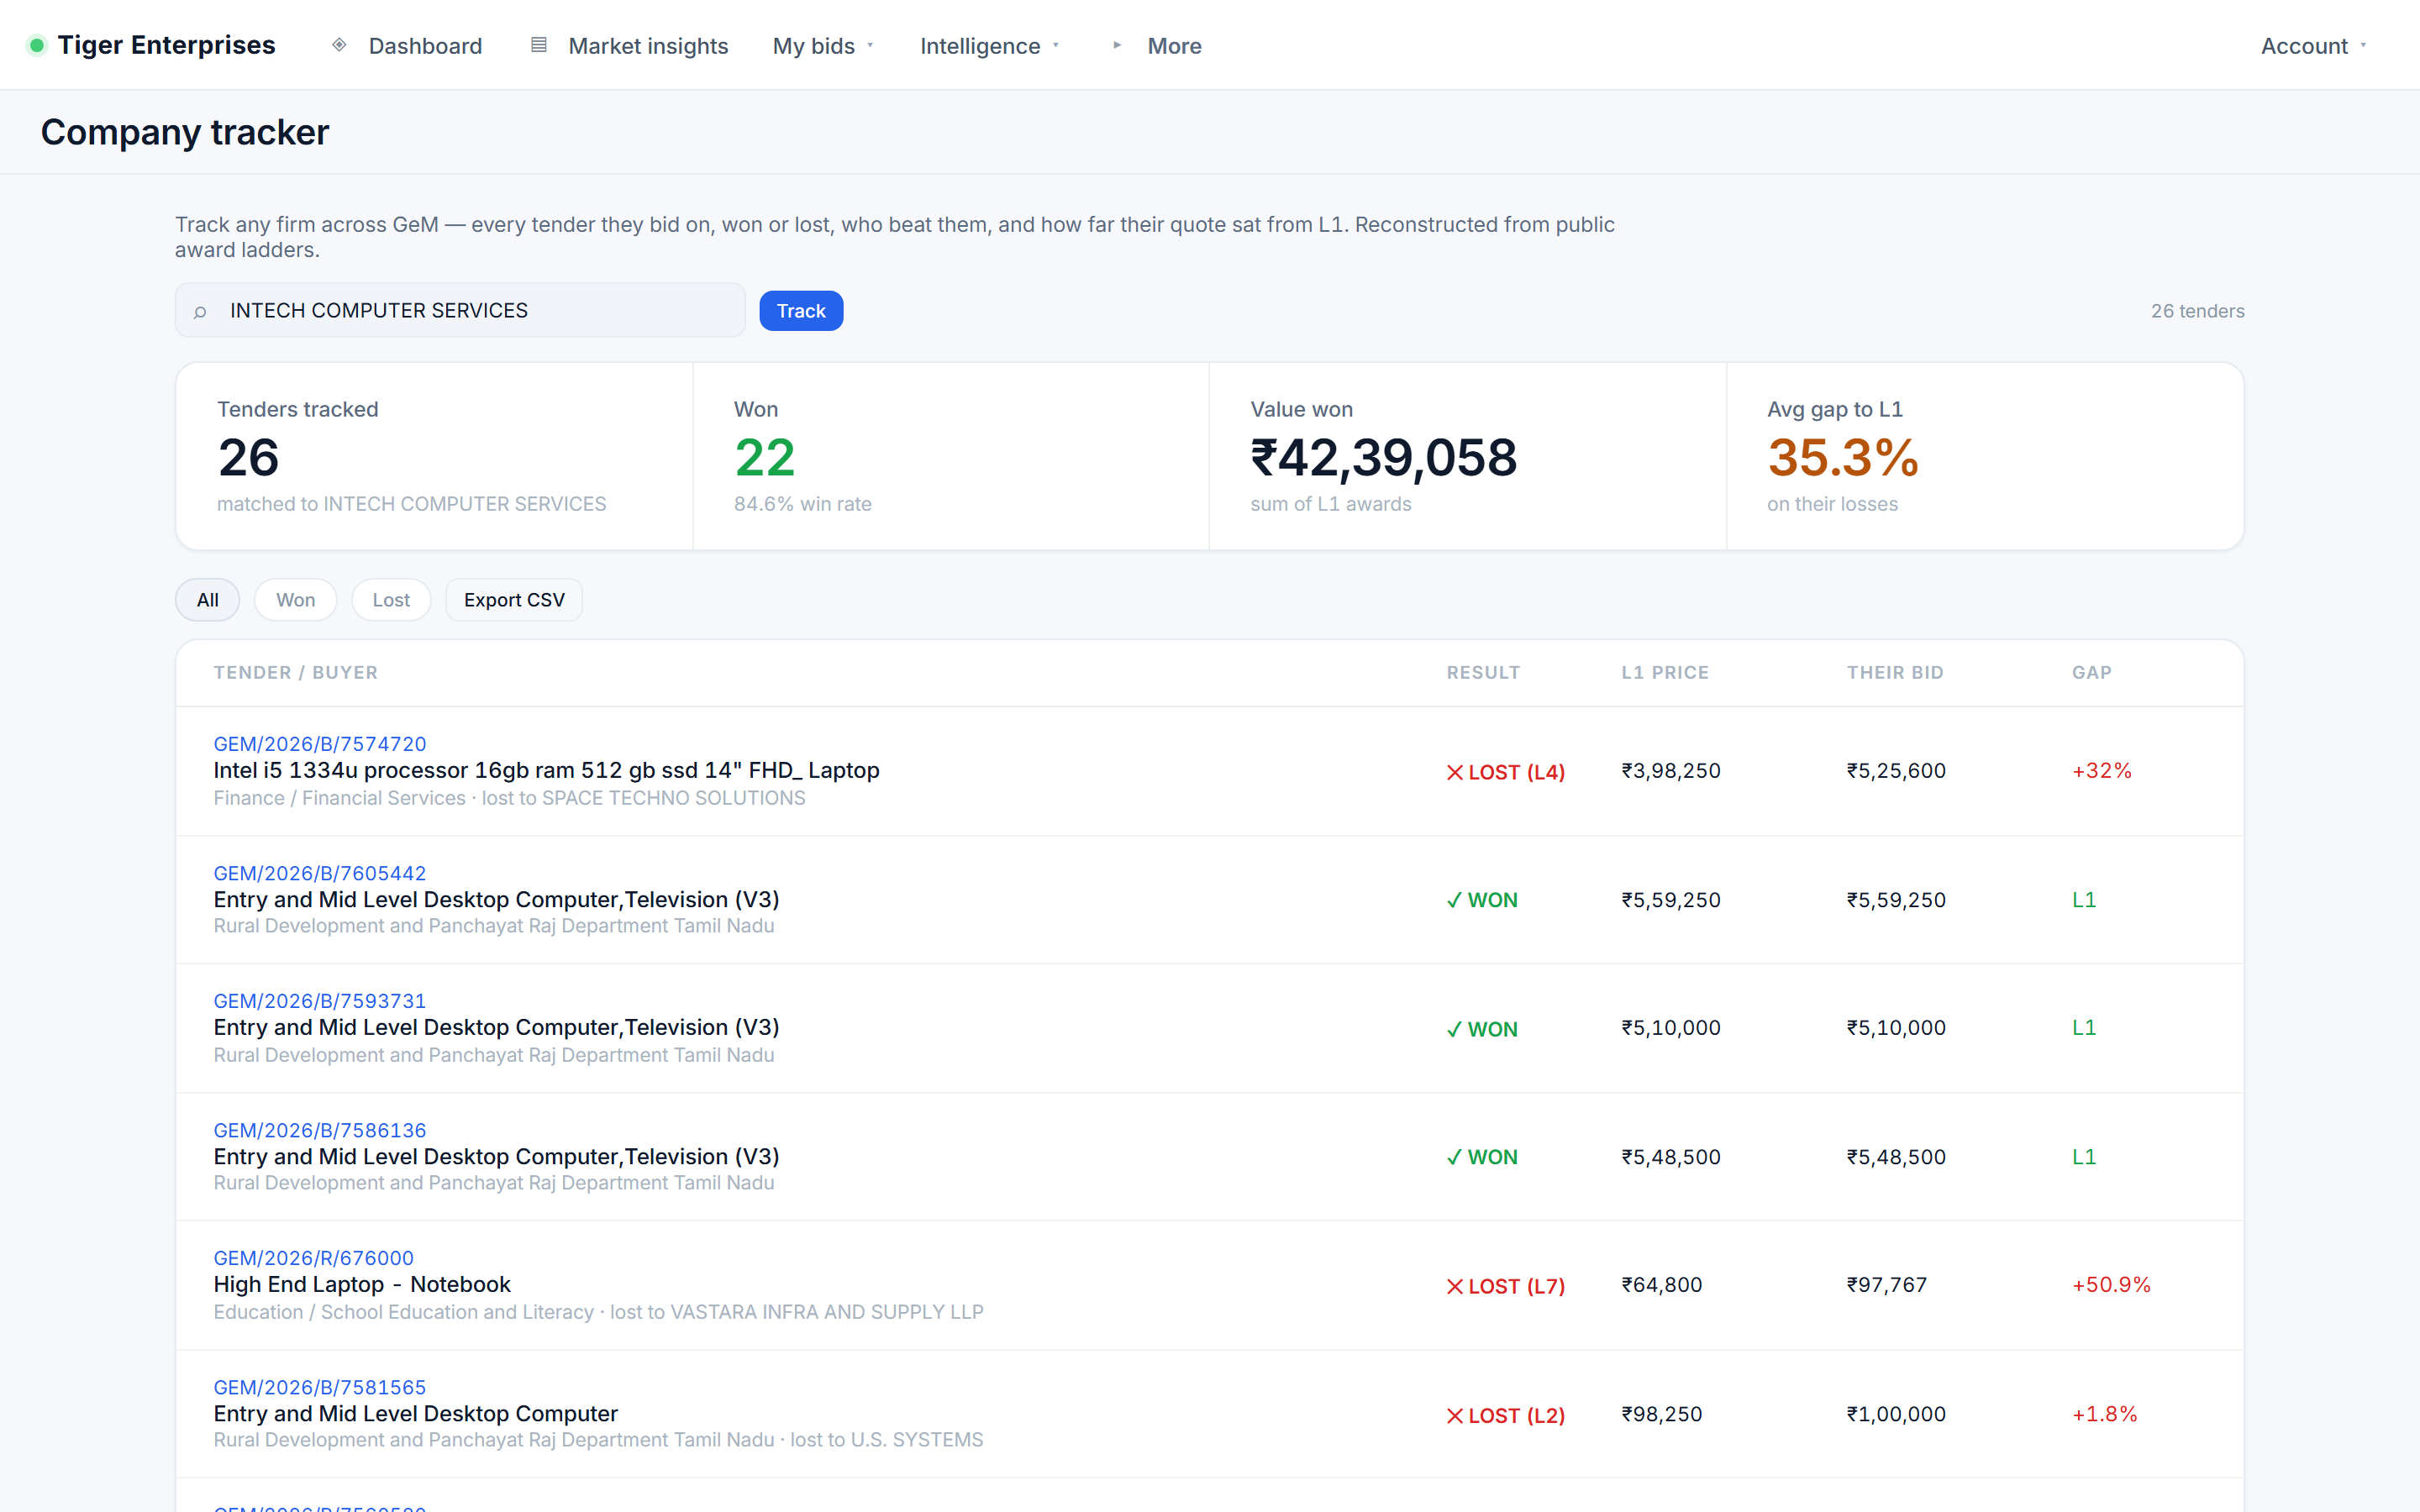
Task: Click the Value won ₹42,39,058 figure
Action: [x=1384, y=458]
